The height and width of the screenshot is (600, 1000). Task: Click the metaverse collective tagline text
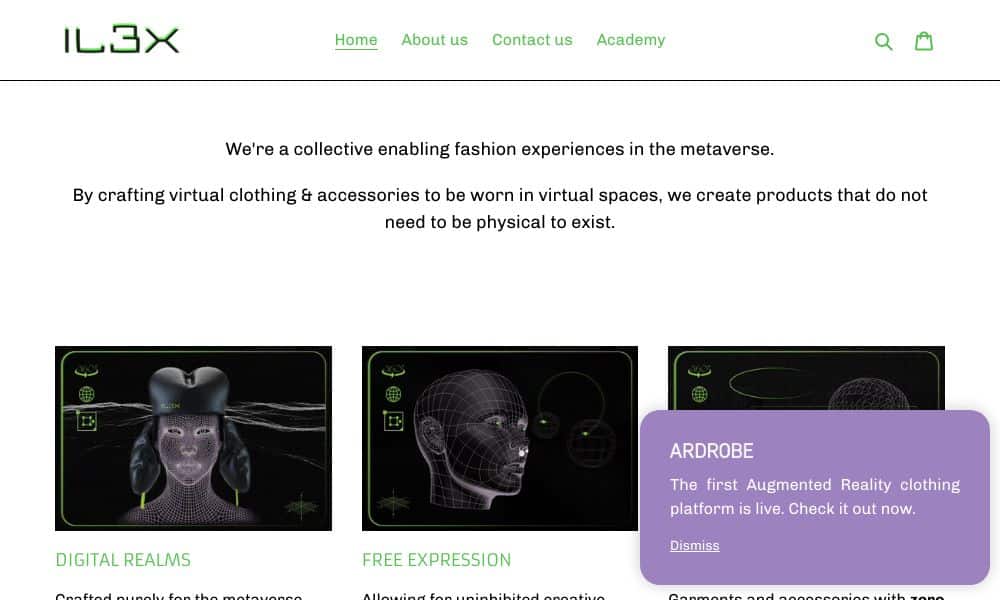tap(500, 149)
